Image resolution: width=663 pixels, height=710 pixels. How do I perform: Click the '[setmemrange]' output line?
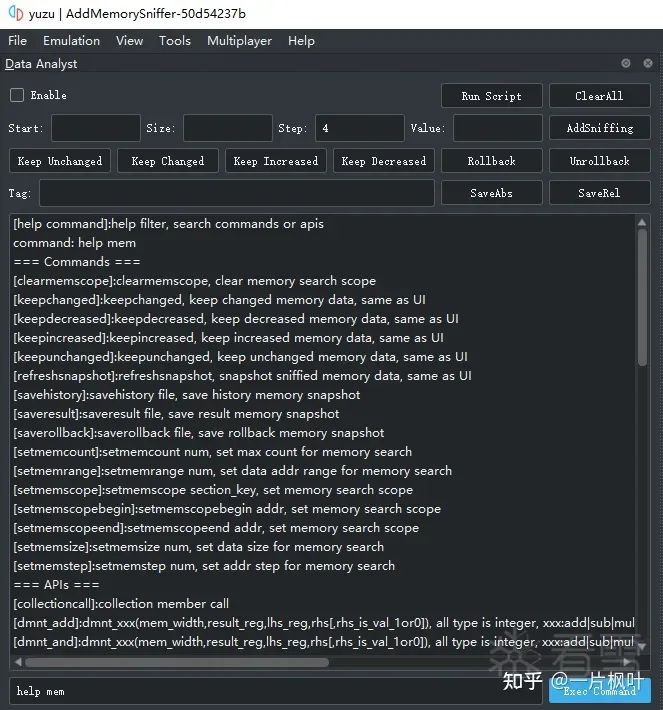[232, 471]
